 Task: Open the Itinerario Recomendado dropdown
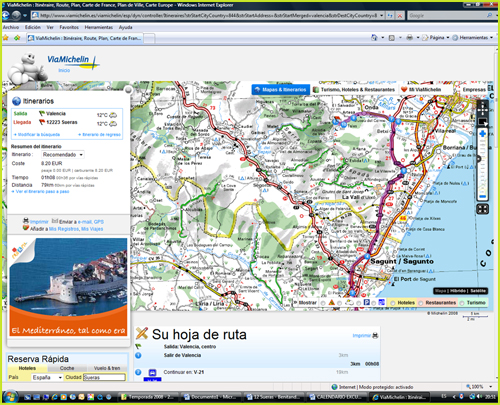(63, 155)
